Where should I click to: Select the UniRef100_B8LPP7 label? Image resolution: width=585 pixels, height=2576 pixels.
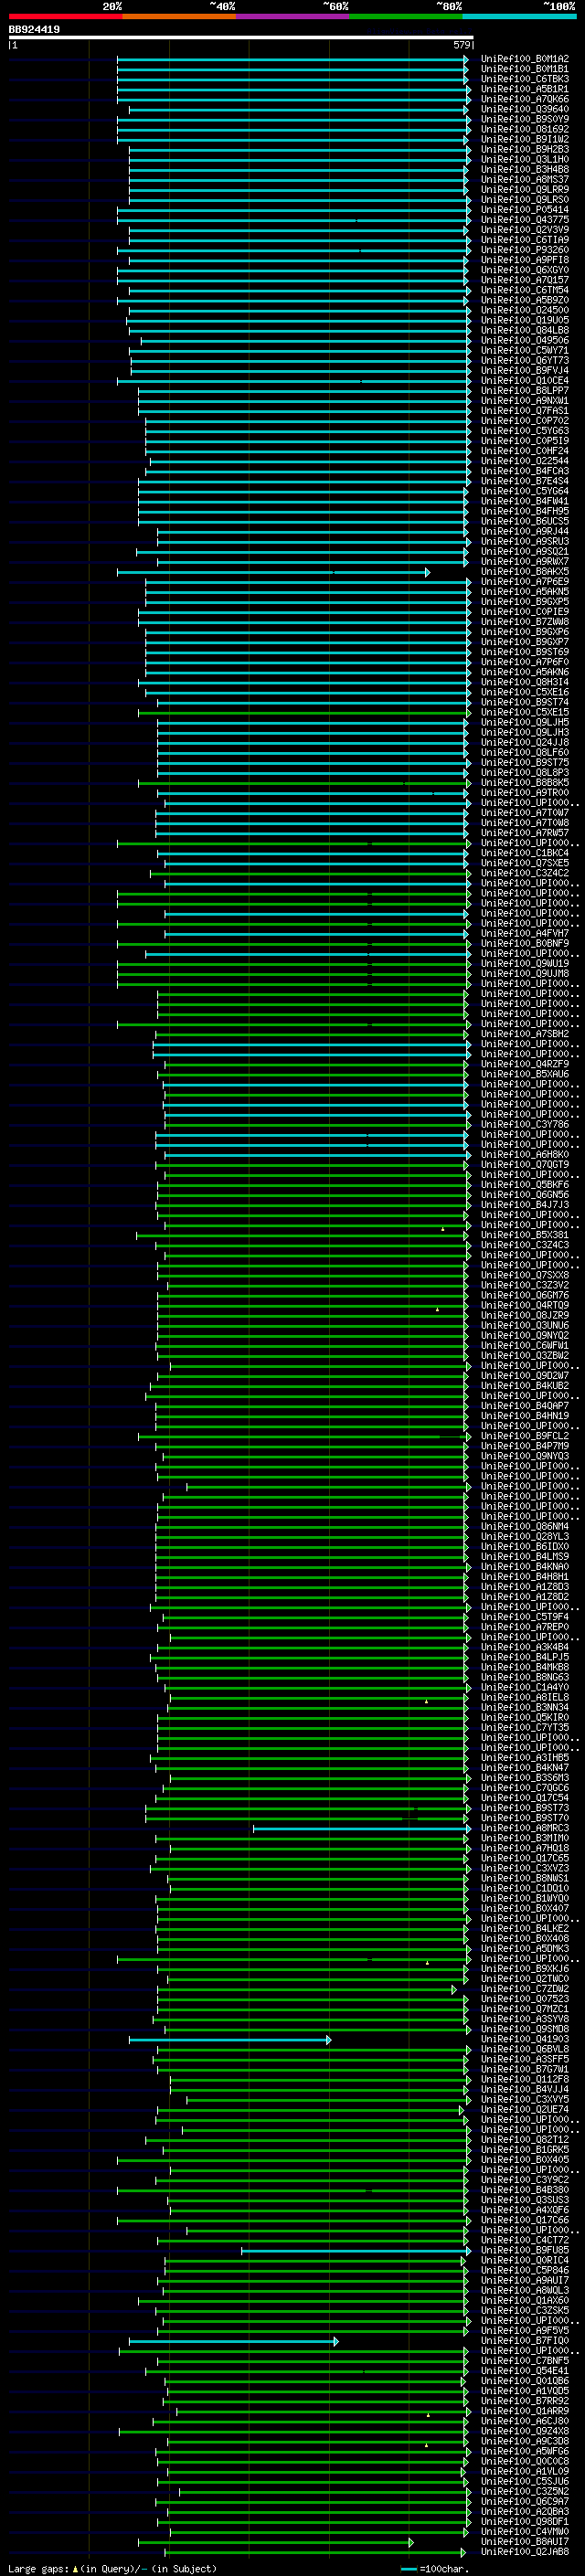point(525,391)
